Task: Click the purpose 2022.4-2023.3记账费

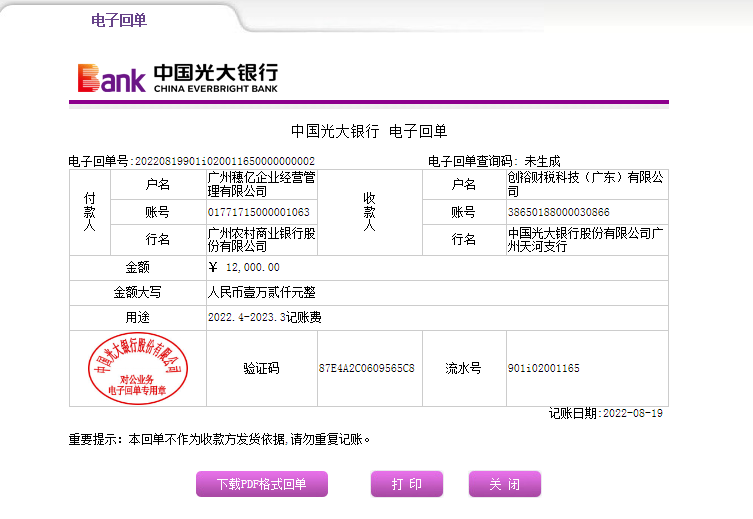Action: [x=265, y=317]
